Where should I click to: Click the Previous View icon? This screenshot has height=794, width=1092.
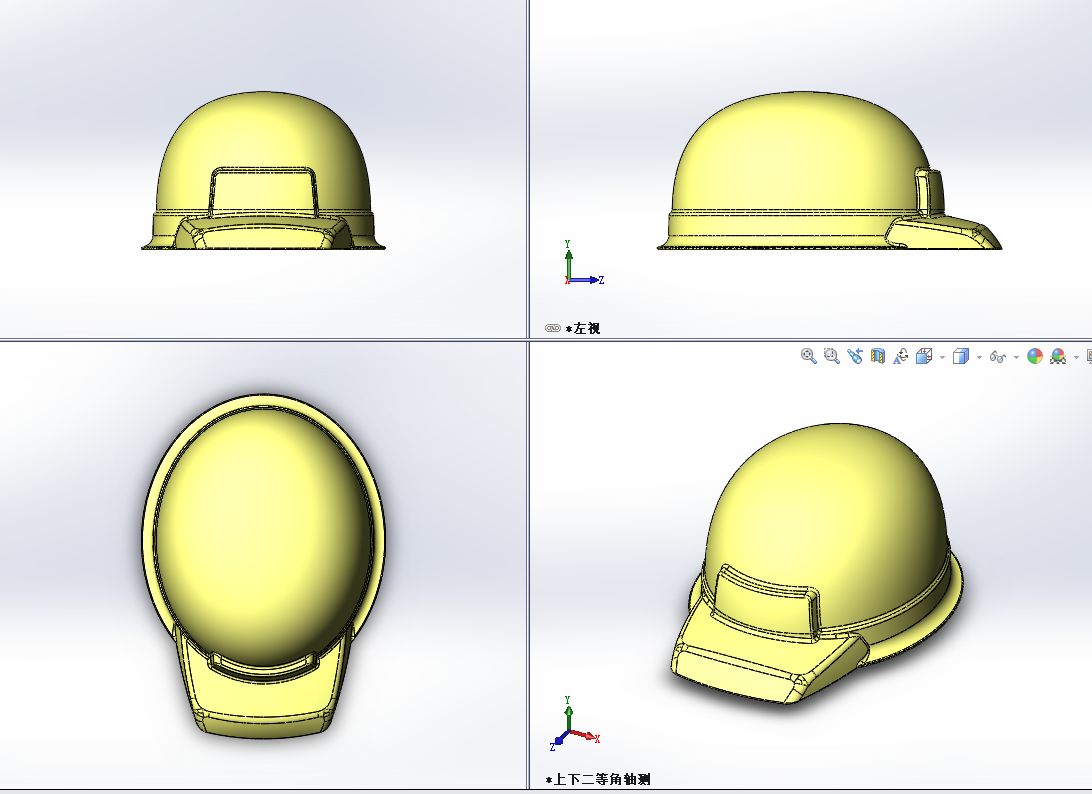(x=855, y=356)
